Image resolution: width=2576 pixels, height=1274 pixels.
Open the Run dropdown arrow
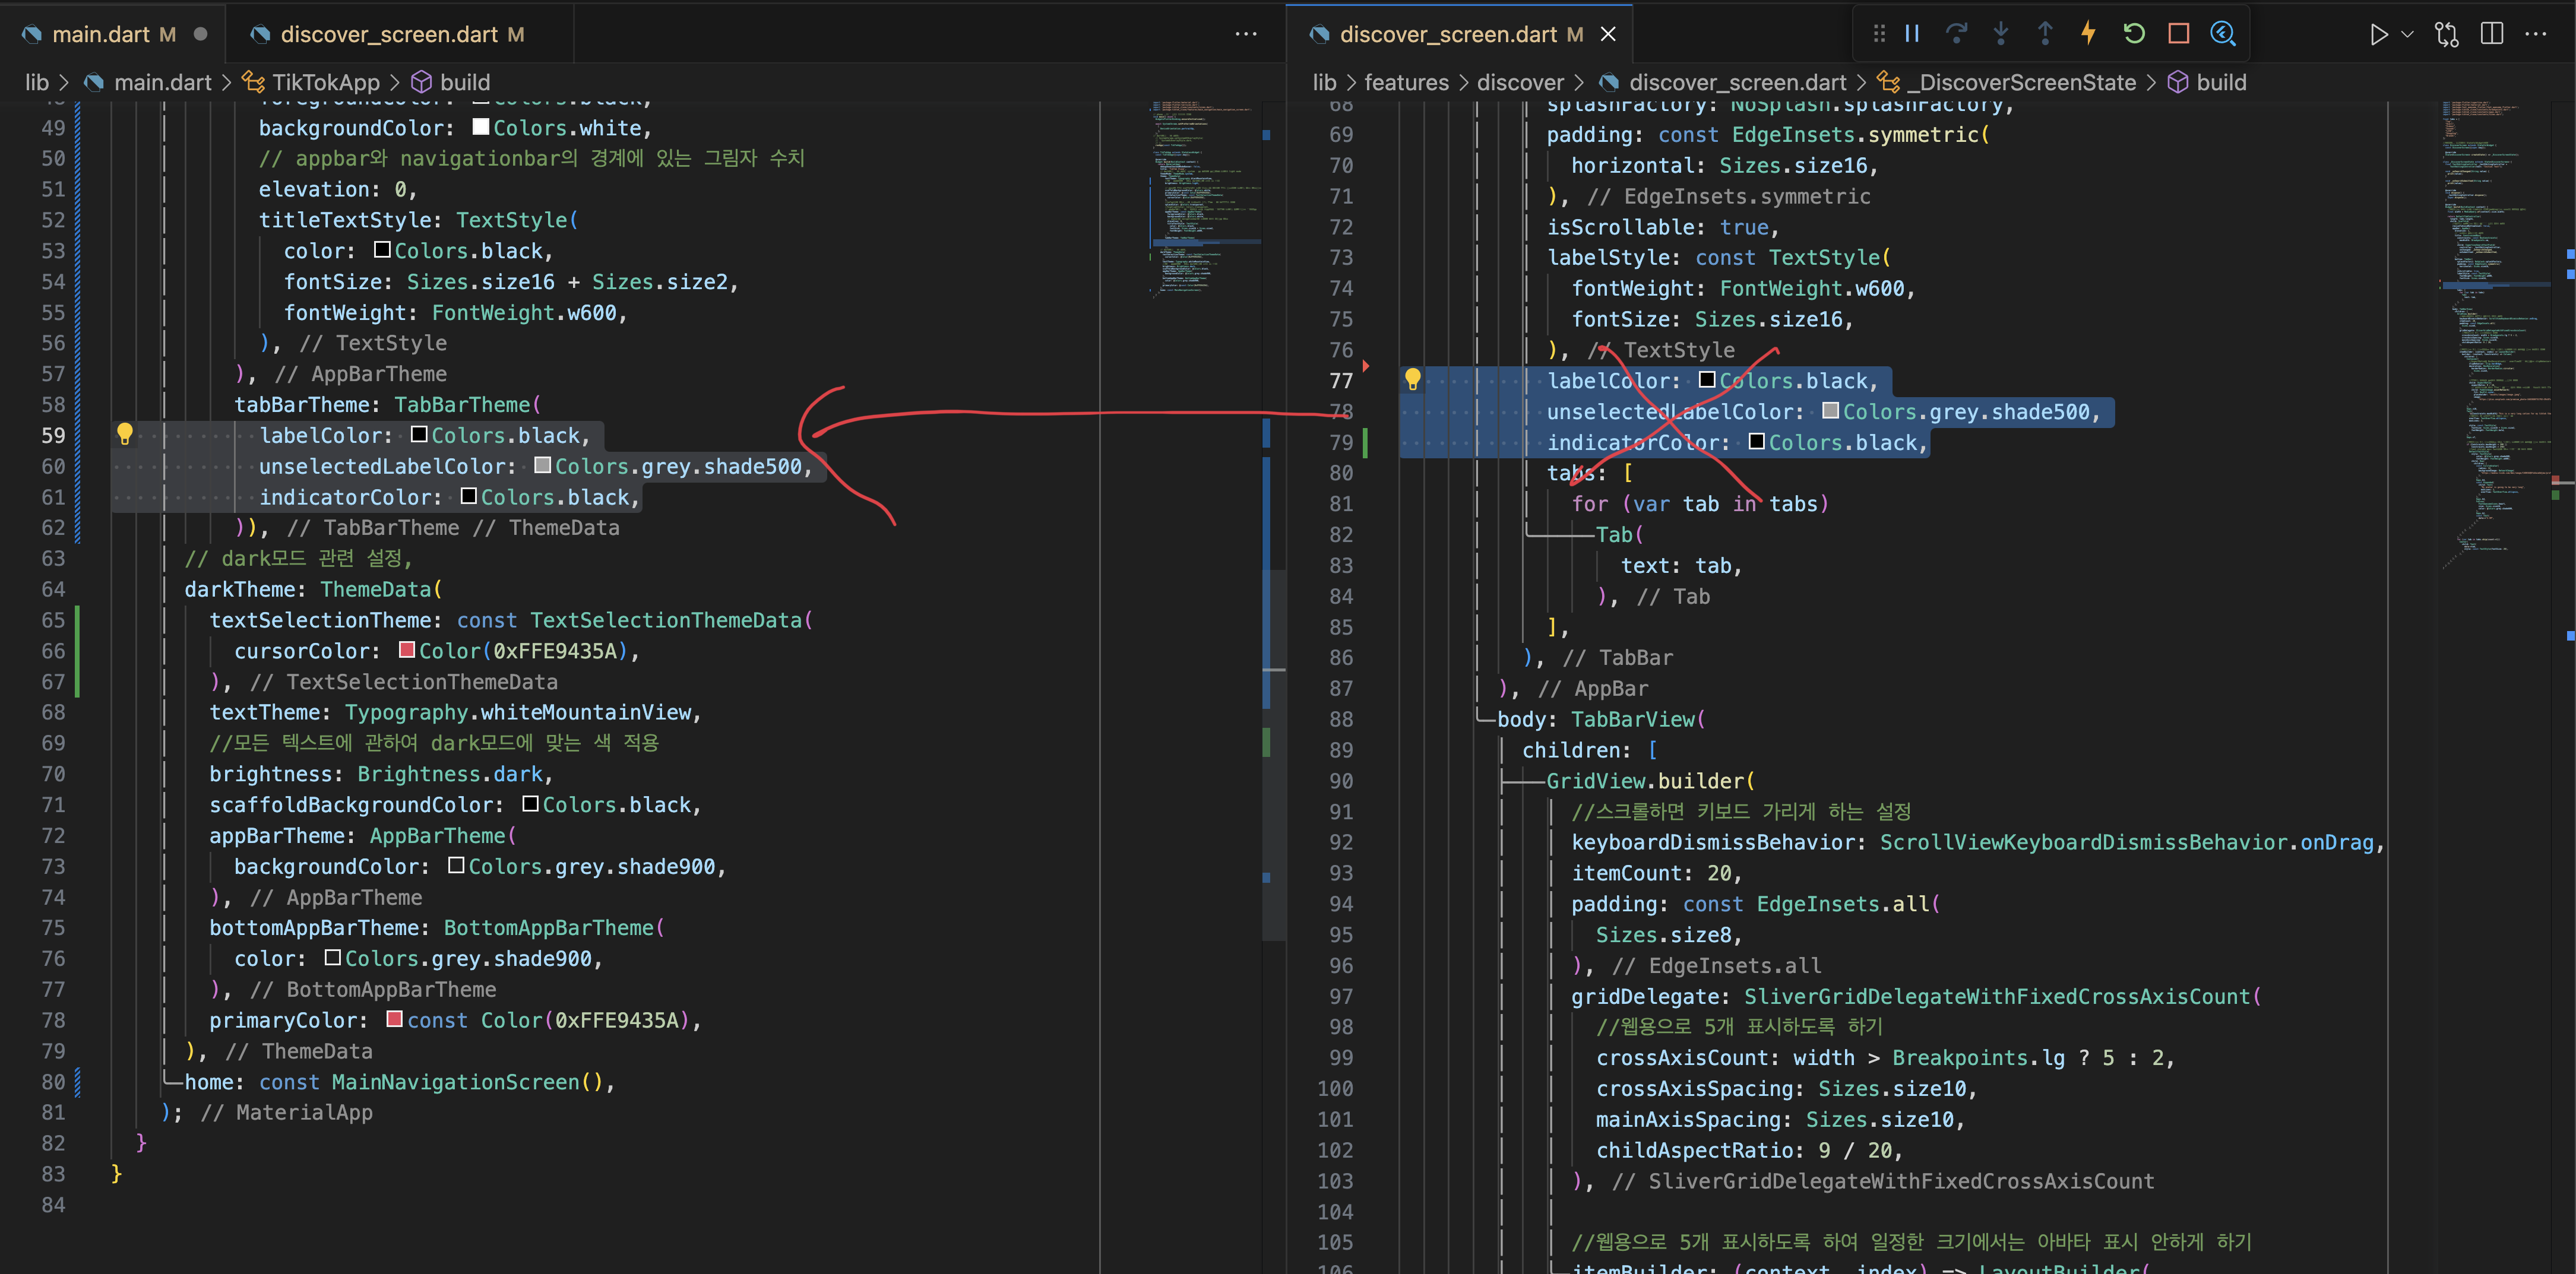point(2407,34)
